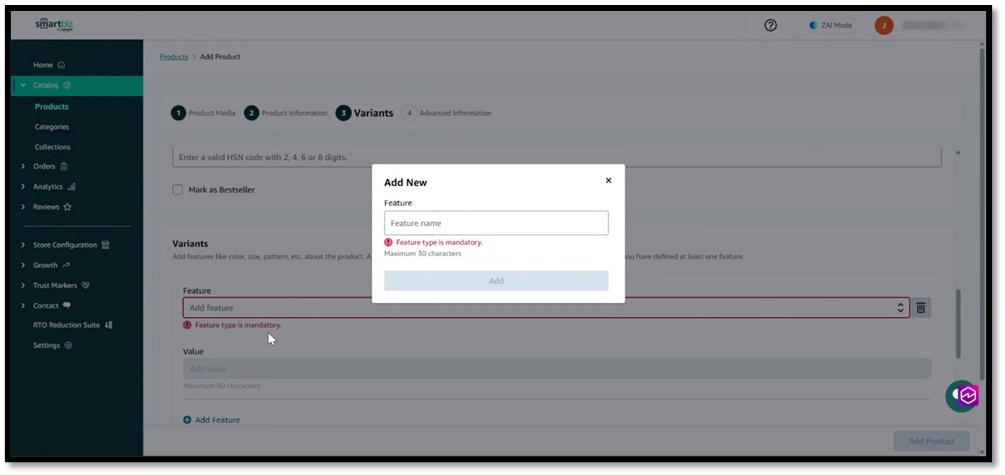Open the user avatar J menu
The image size is (1005, 475).
[884, 26]
